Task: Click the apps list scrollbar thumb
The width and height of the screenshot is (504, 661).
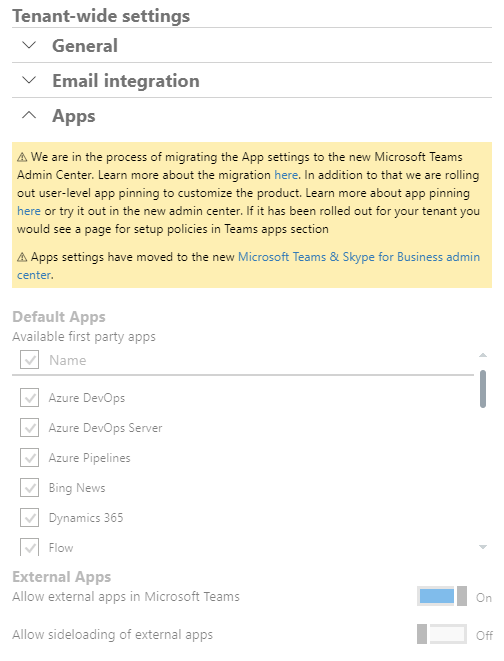Action: click(483, 389)
